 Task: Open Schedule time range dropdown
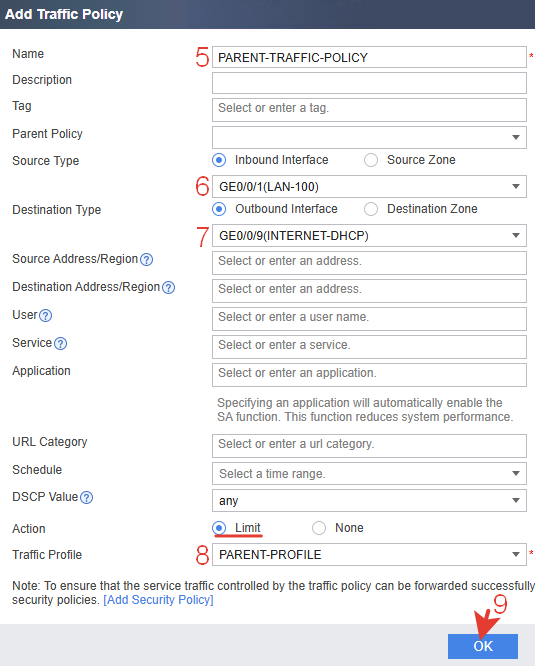(369, 474)
